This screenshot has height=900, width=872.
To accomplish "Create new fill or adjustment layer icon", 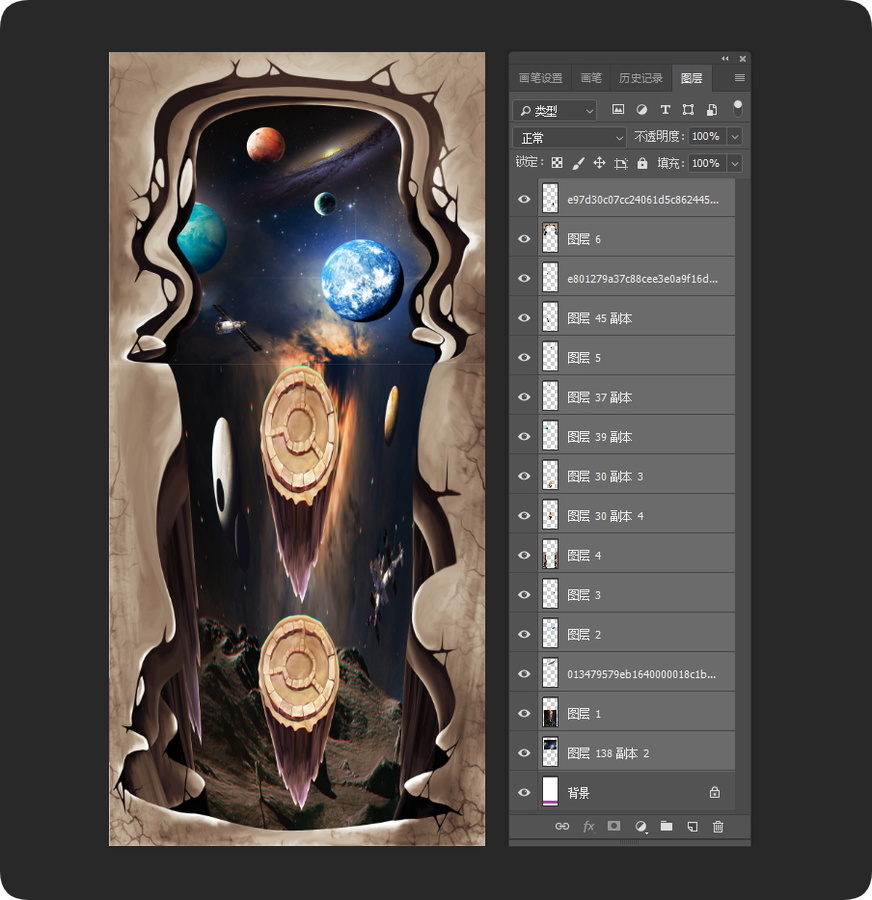I will [x=641, y=827].
